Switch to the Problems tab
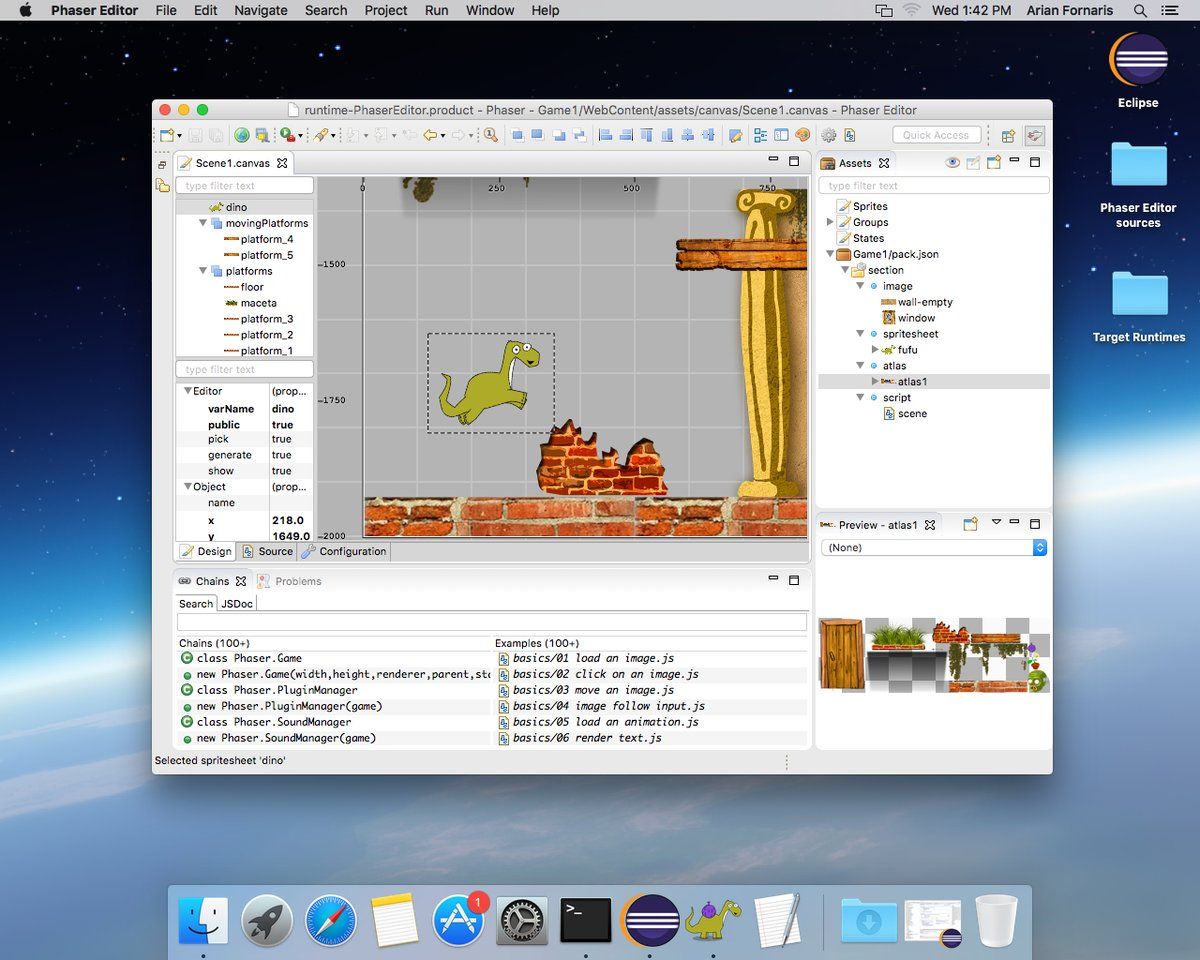 [x=290, y=581]
